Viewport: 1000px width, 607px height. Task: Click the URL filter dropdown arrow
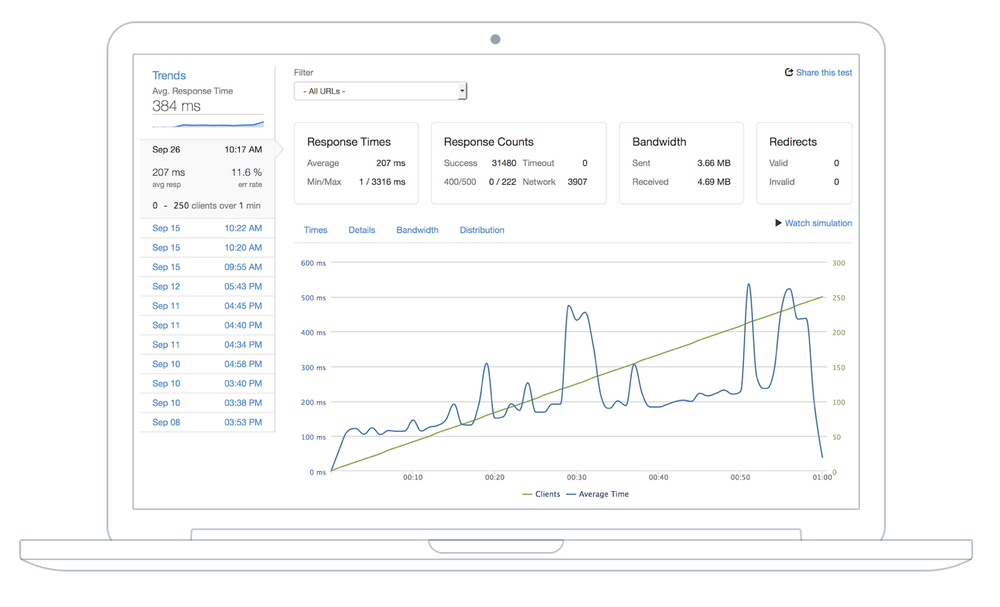(x=461, y=90)
